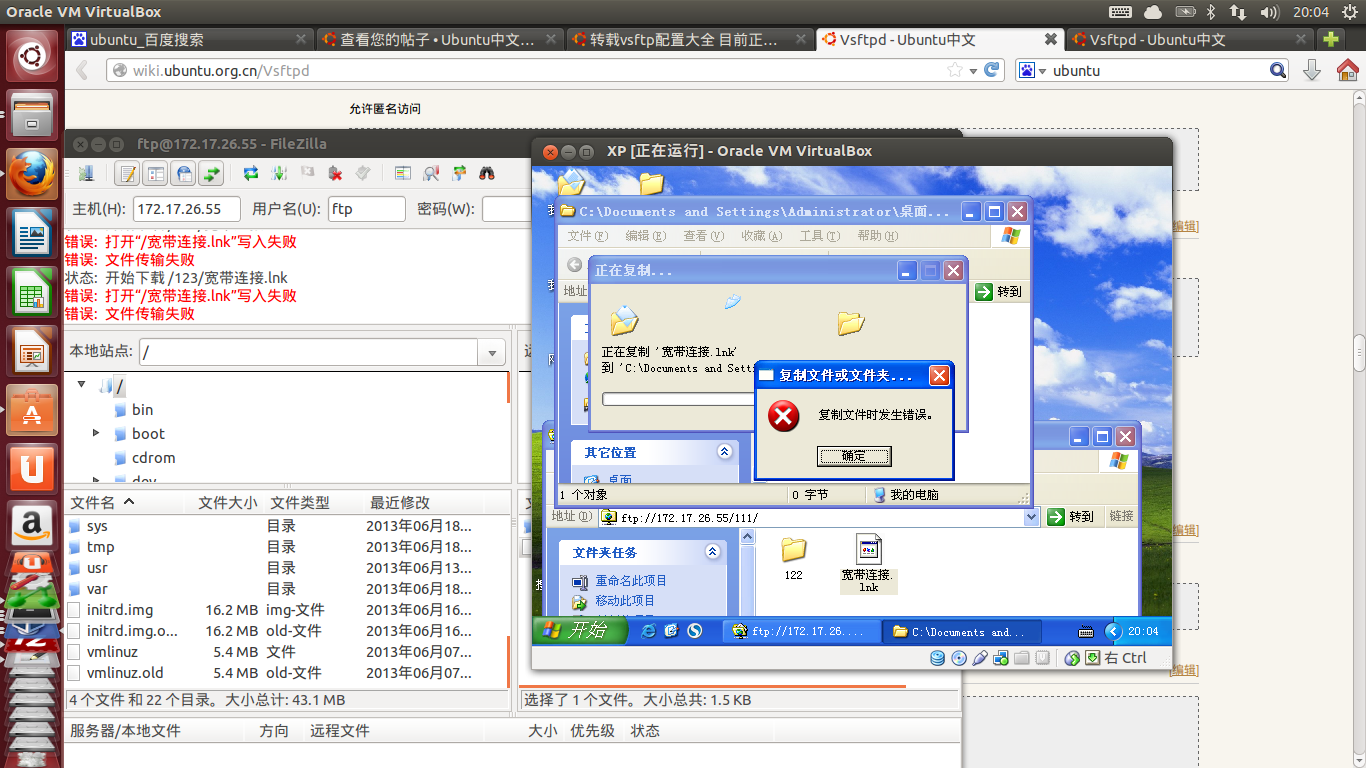Launch Firefox from Ubuntu launcher
The width and height of the screenshot is (1366, 768).
[32, 173]
